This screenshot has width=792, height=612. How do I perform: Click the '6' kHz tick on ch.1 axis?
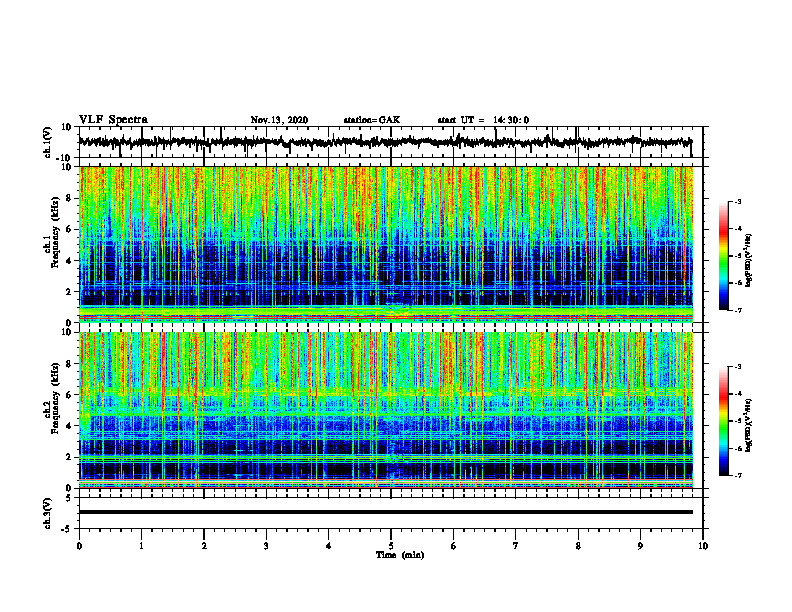tap(69, 230)
